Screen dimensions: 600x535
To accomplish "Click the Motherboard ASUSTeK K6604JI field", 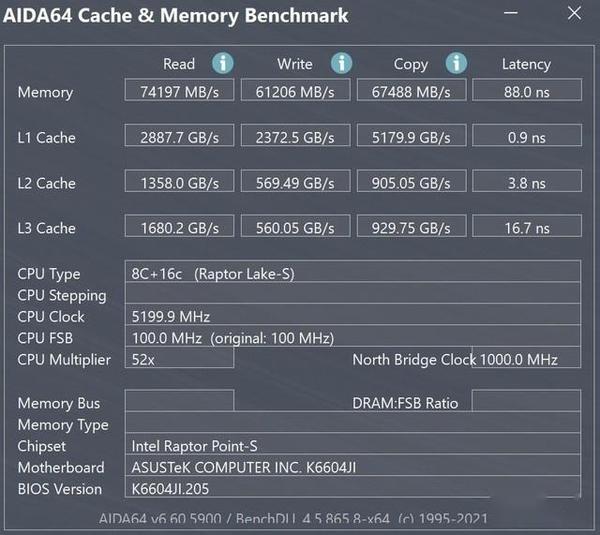I will coord(352,467).
